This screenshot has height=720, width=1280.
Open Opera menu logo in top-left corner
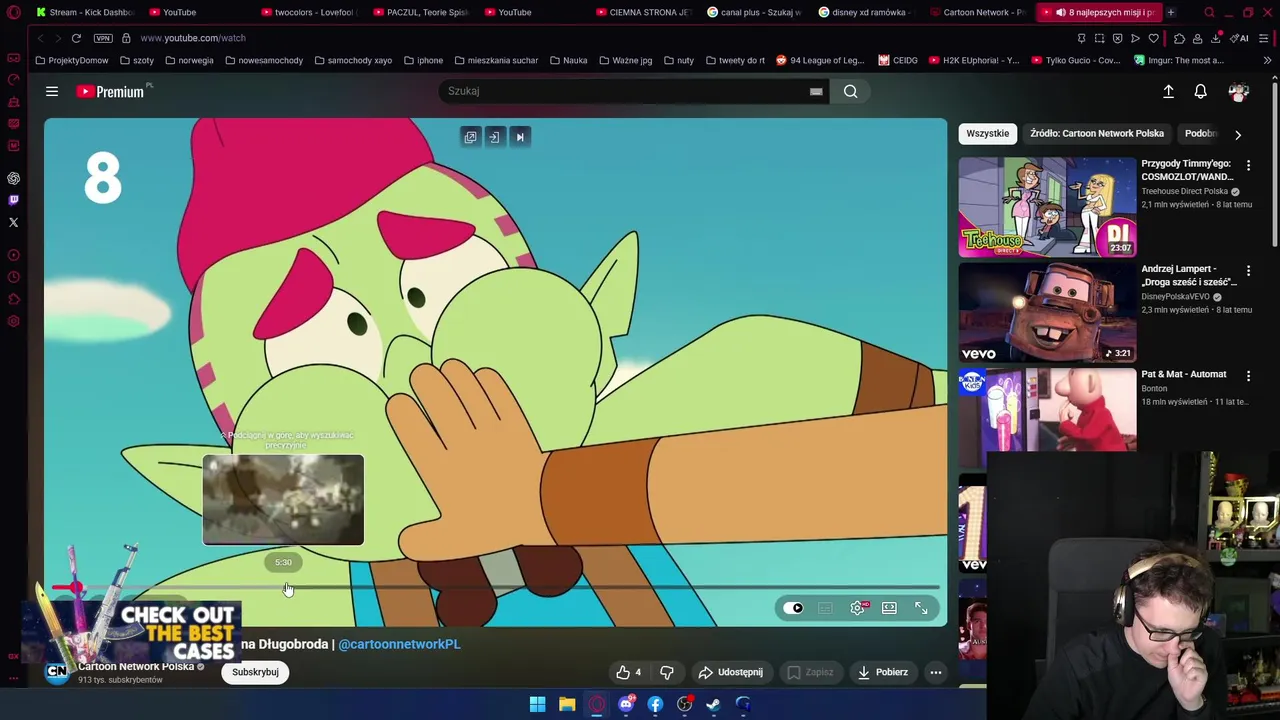(x=14, y=13)
